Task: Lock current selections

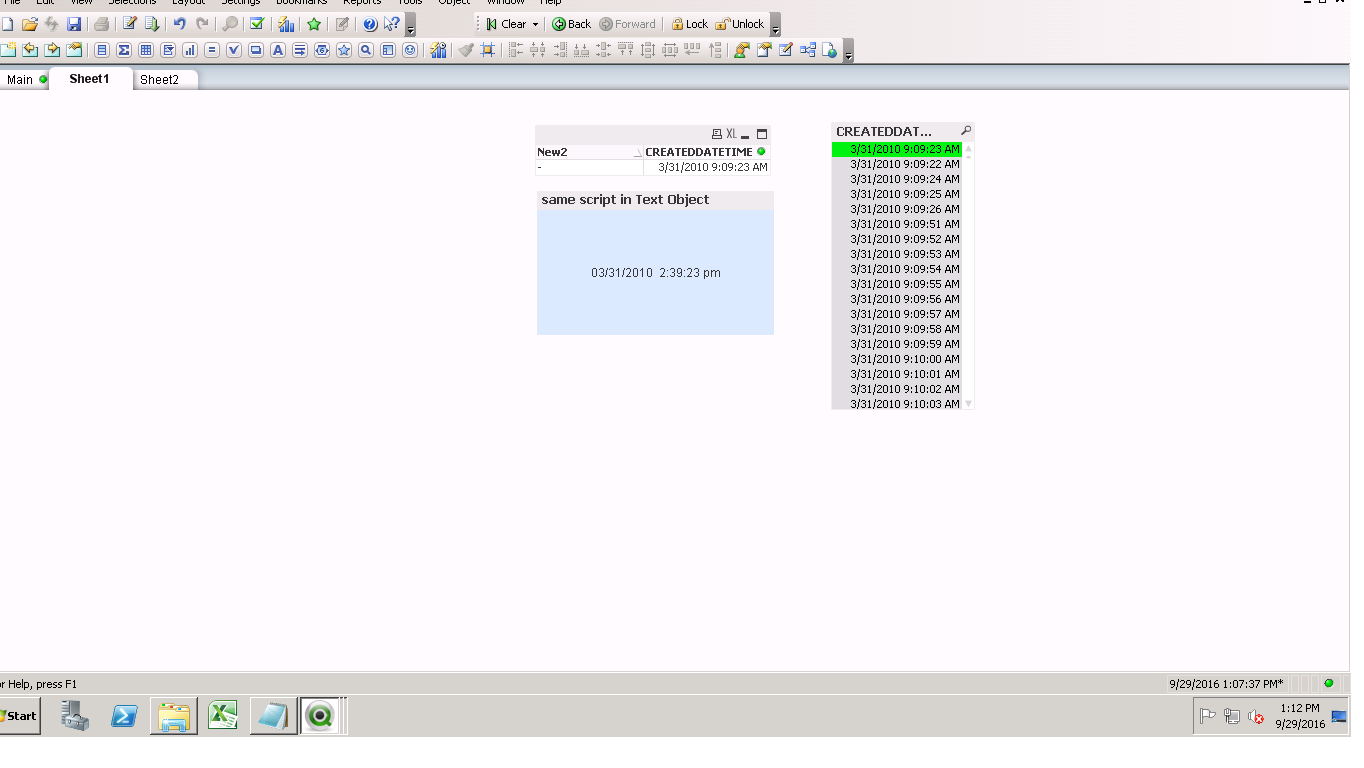Action: point(689,24)
